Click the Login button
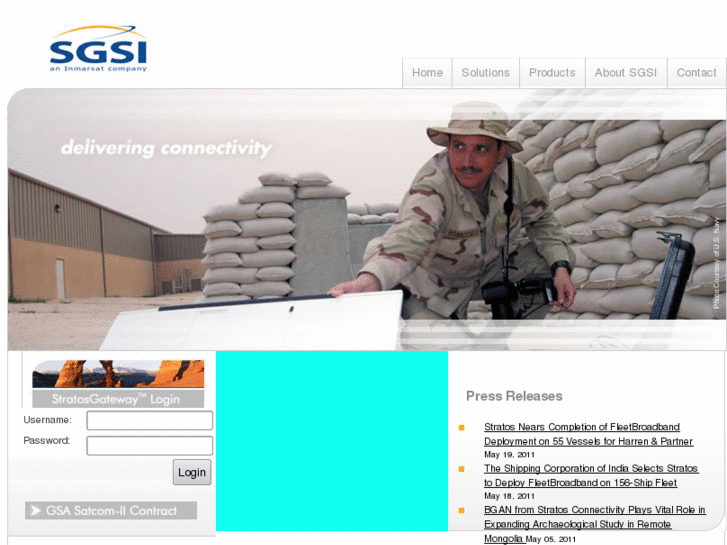 [x=192, y=472]
